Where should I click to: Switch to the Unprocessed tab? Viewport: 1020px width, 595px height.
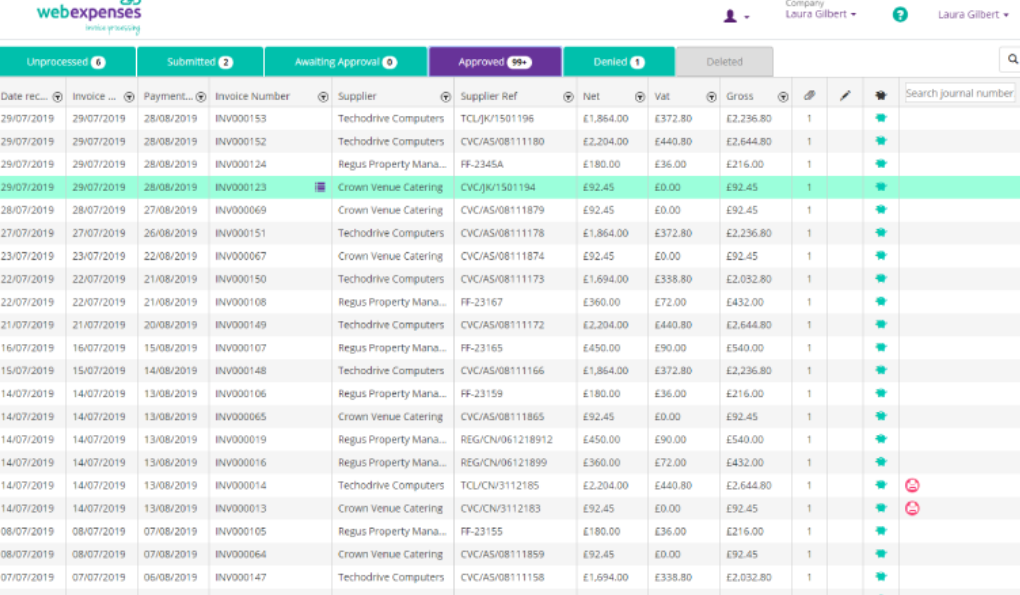[68, 62]
